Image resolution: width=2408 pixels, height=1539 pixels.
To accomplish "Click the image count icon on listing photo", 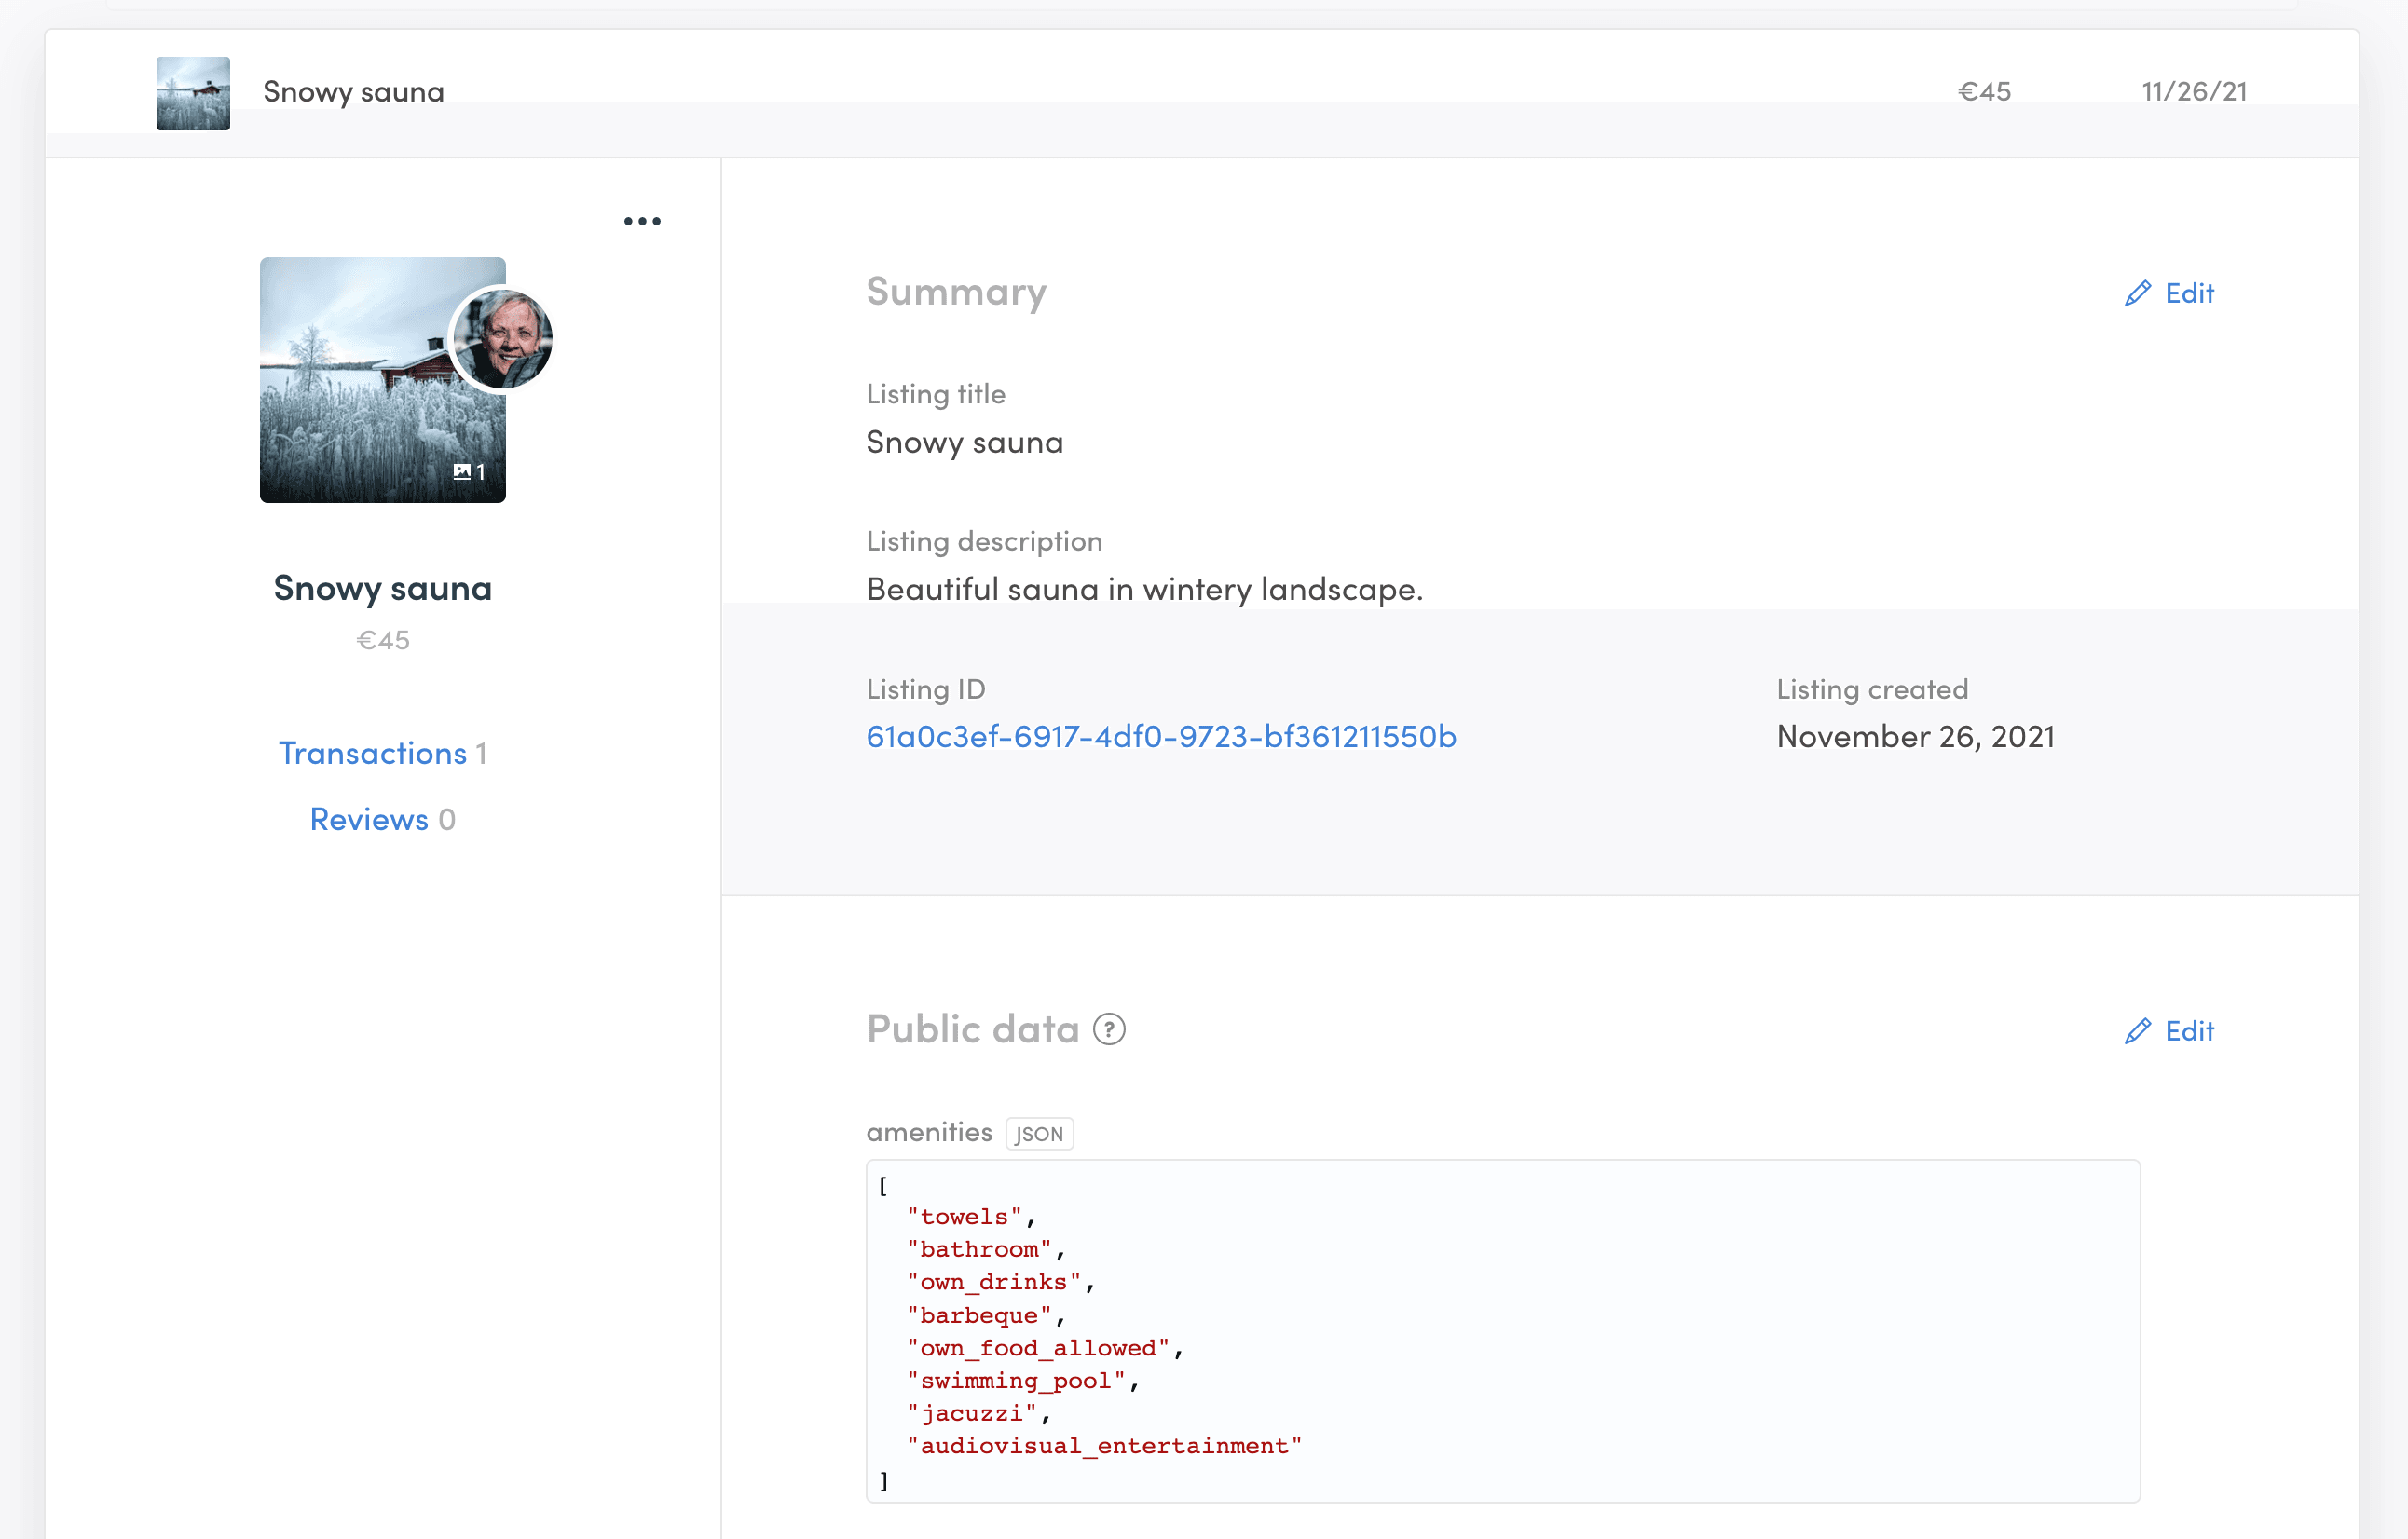I will point(463,471).
